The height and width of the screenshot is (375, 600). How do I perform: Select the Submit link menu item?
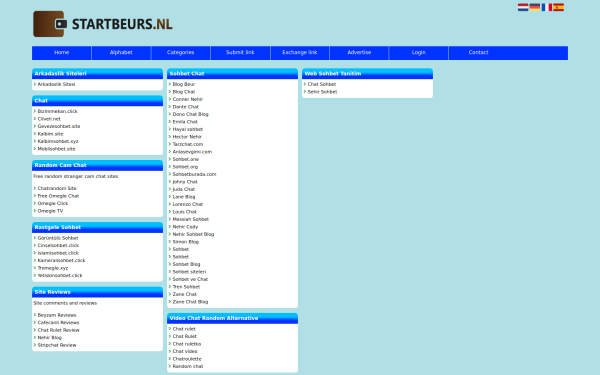click(240, 52)
